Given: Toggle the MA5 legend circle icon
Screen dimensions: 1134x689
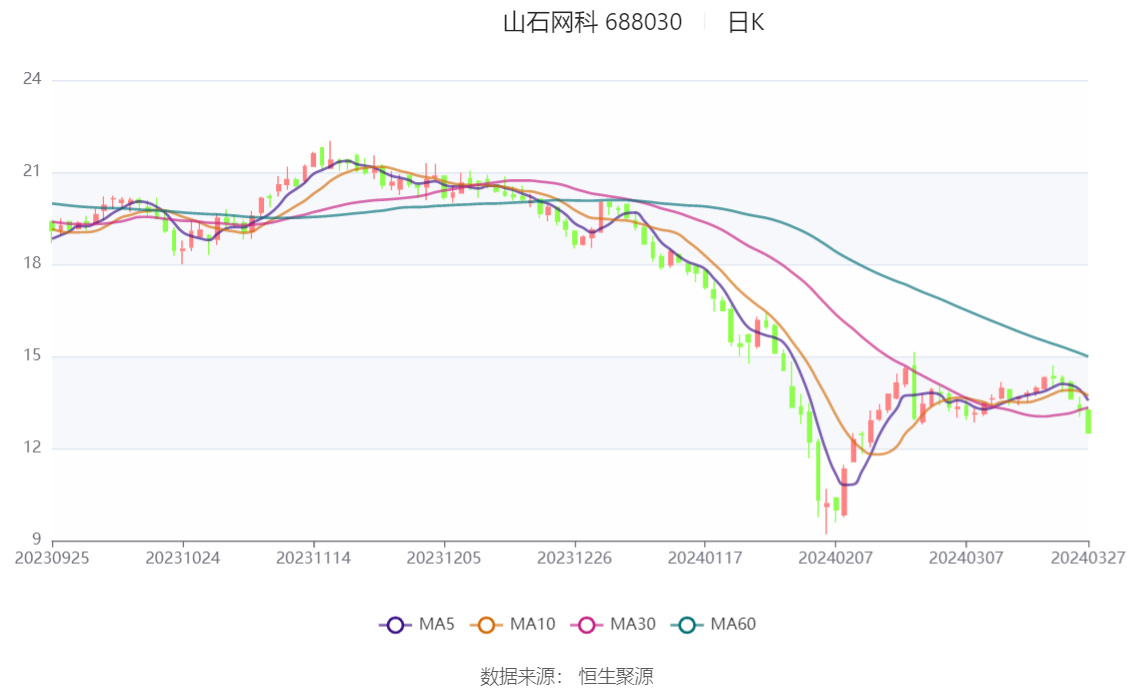Looking at the screenshot, I should point(395,625).
